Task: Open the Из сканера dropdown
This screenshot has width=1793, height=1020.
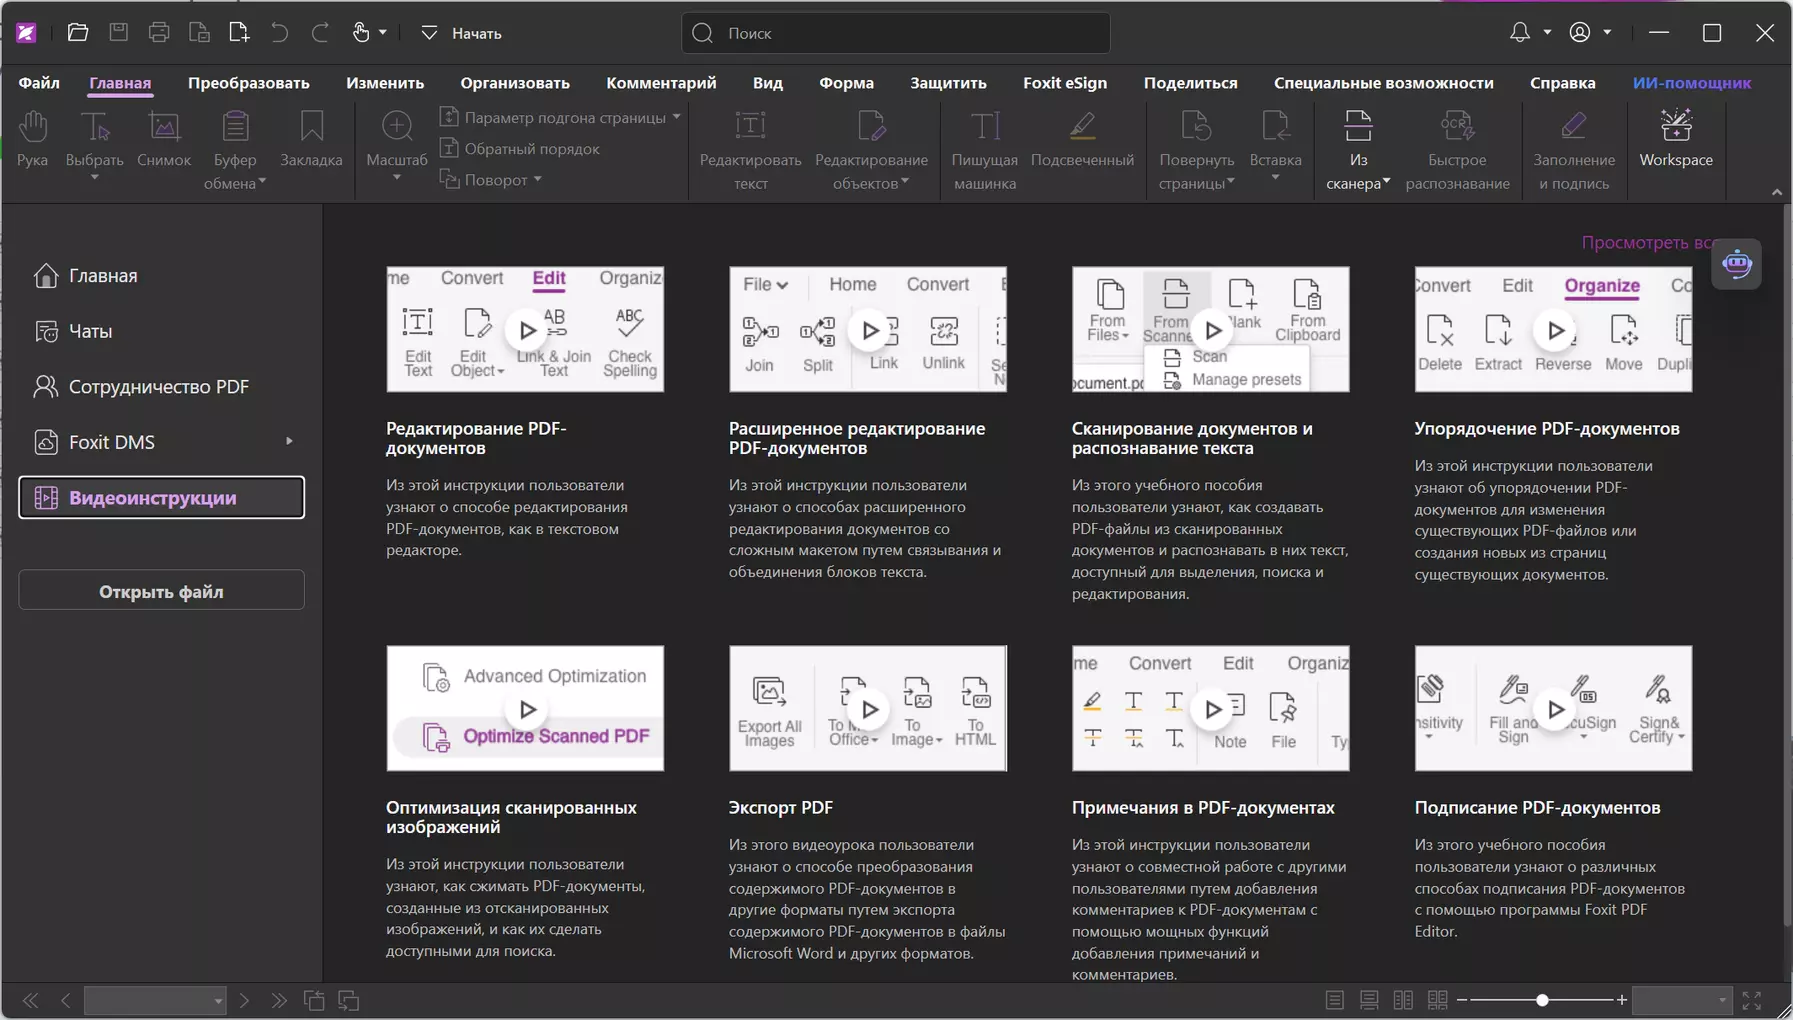Action: (1387, 183)
